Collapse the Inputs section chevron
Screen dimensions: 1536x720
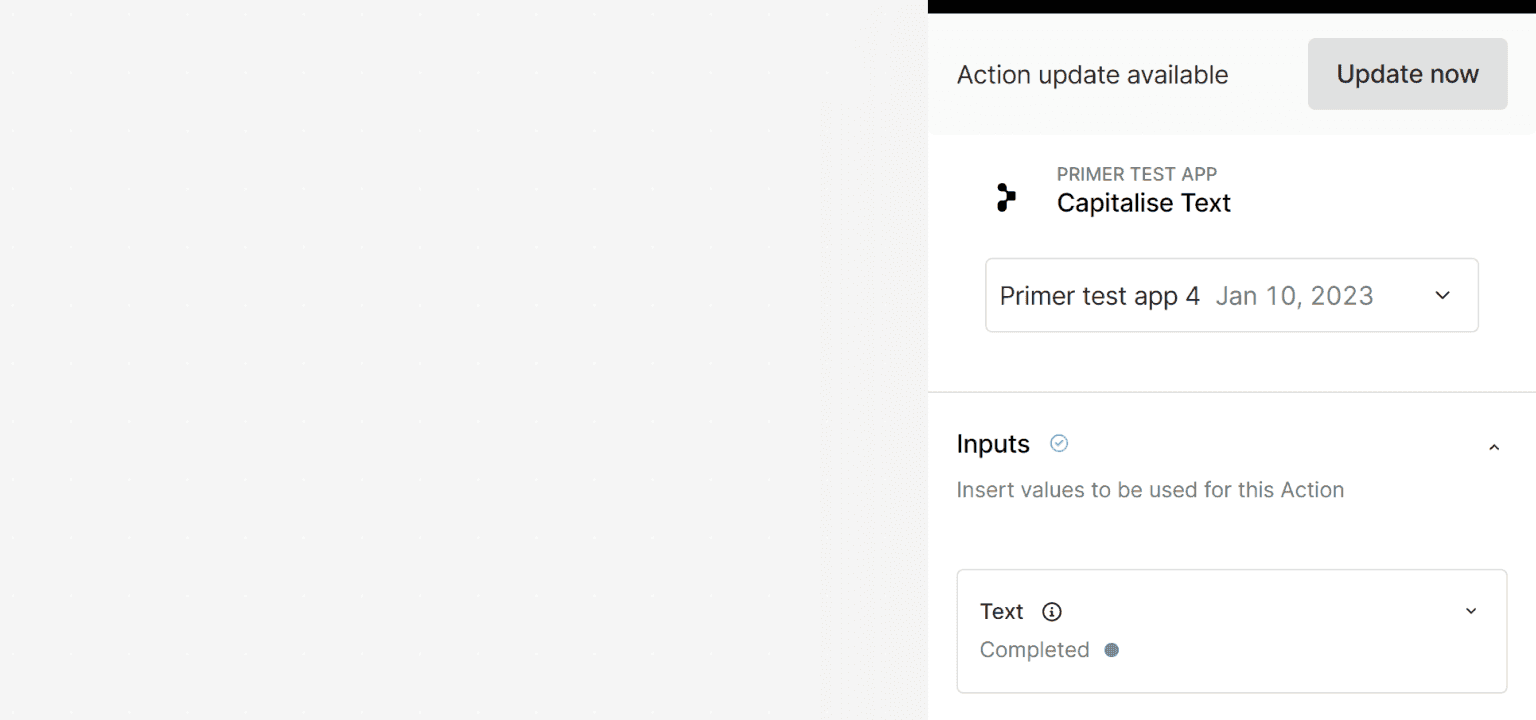click(x=1494, y=447)
